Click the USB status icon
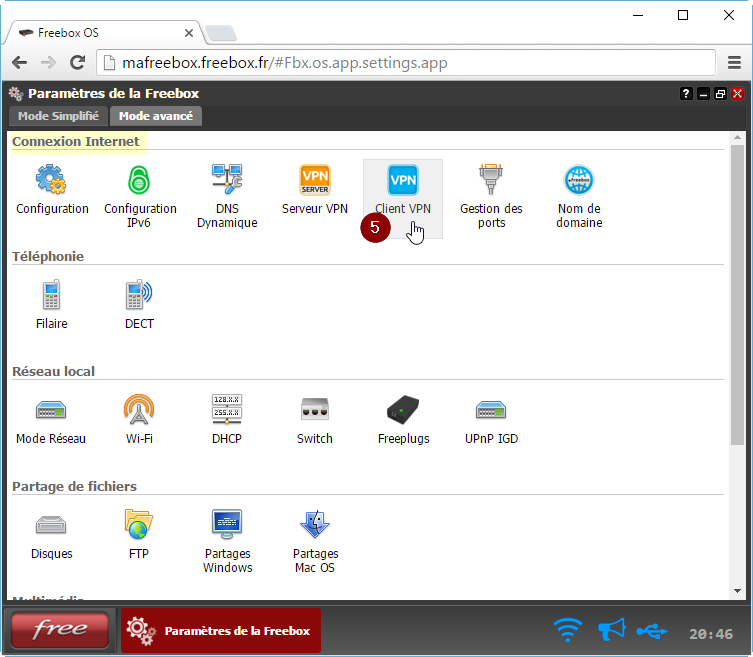The width and height of the screenshot is (753, 657). (652, 632)
